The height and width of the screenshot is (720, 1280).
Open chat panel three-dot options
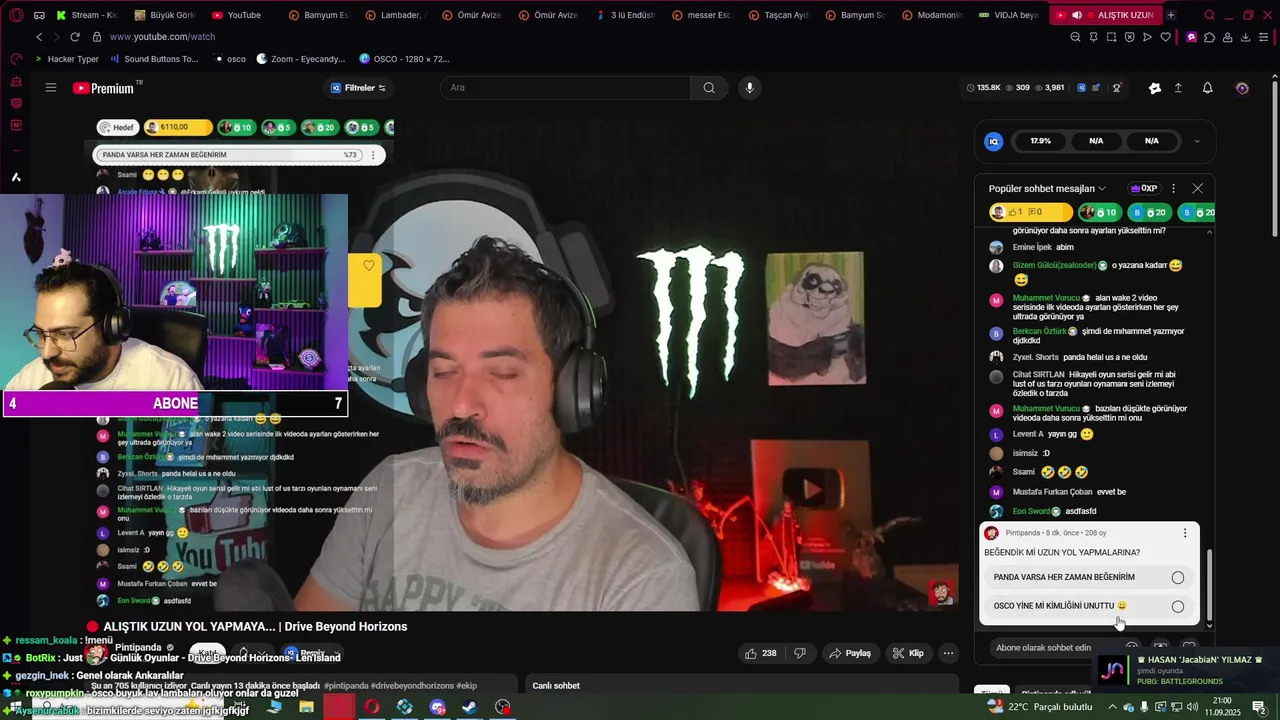click(x=1173, y=188)
